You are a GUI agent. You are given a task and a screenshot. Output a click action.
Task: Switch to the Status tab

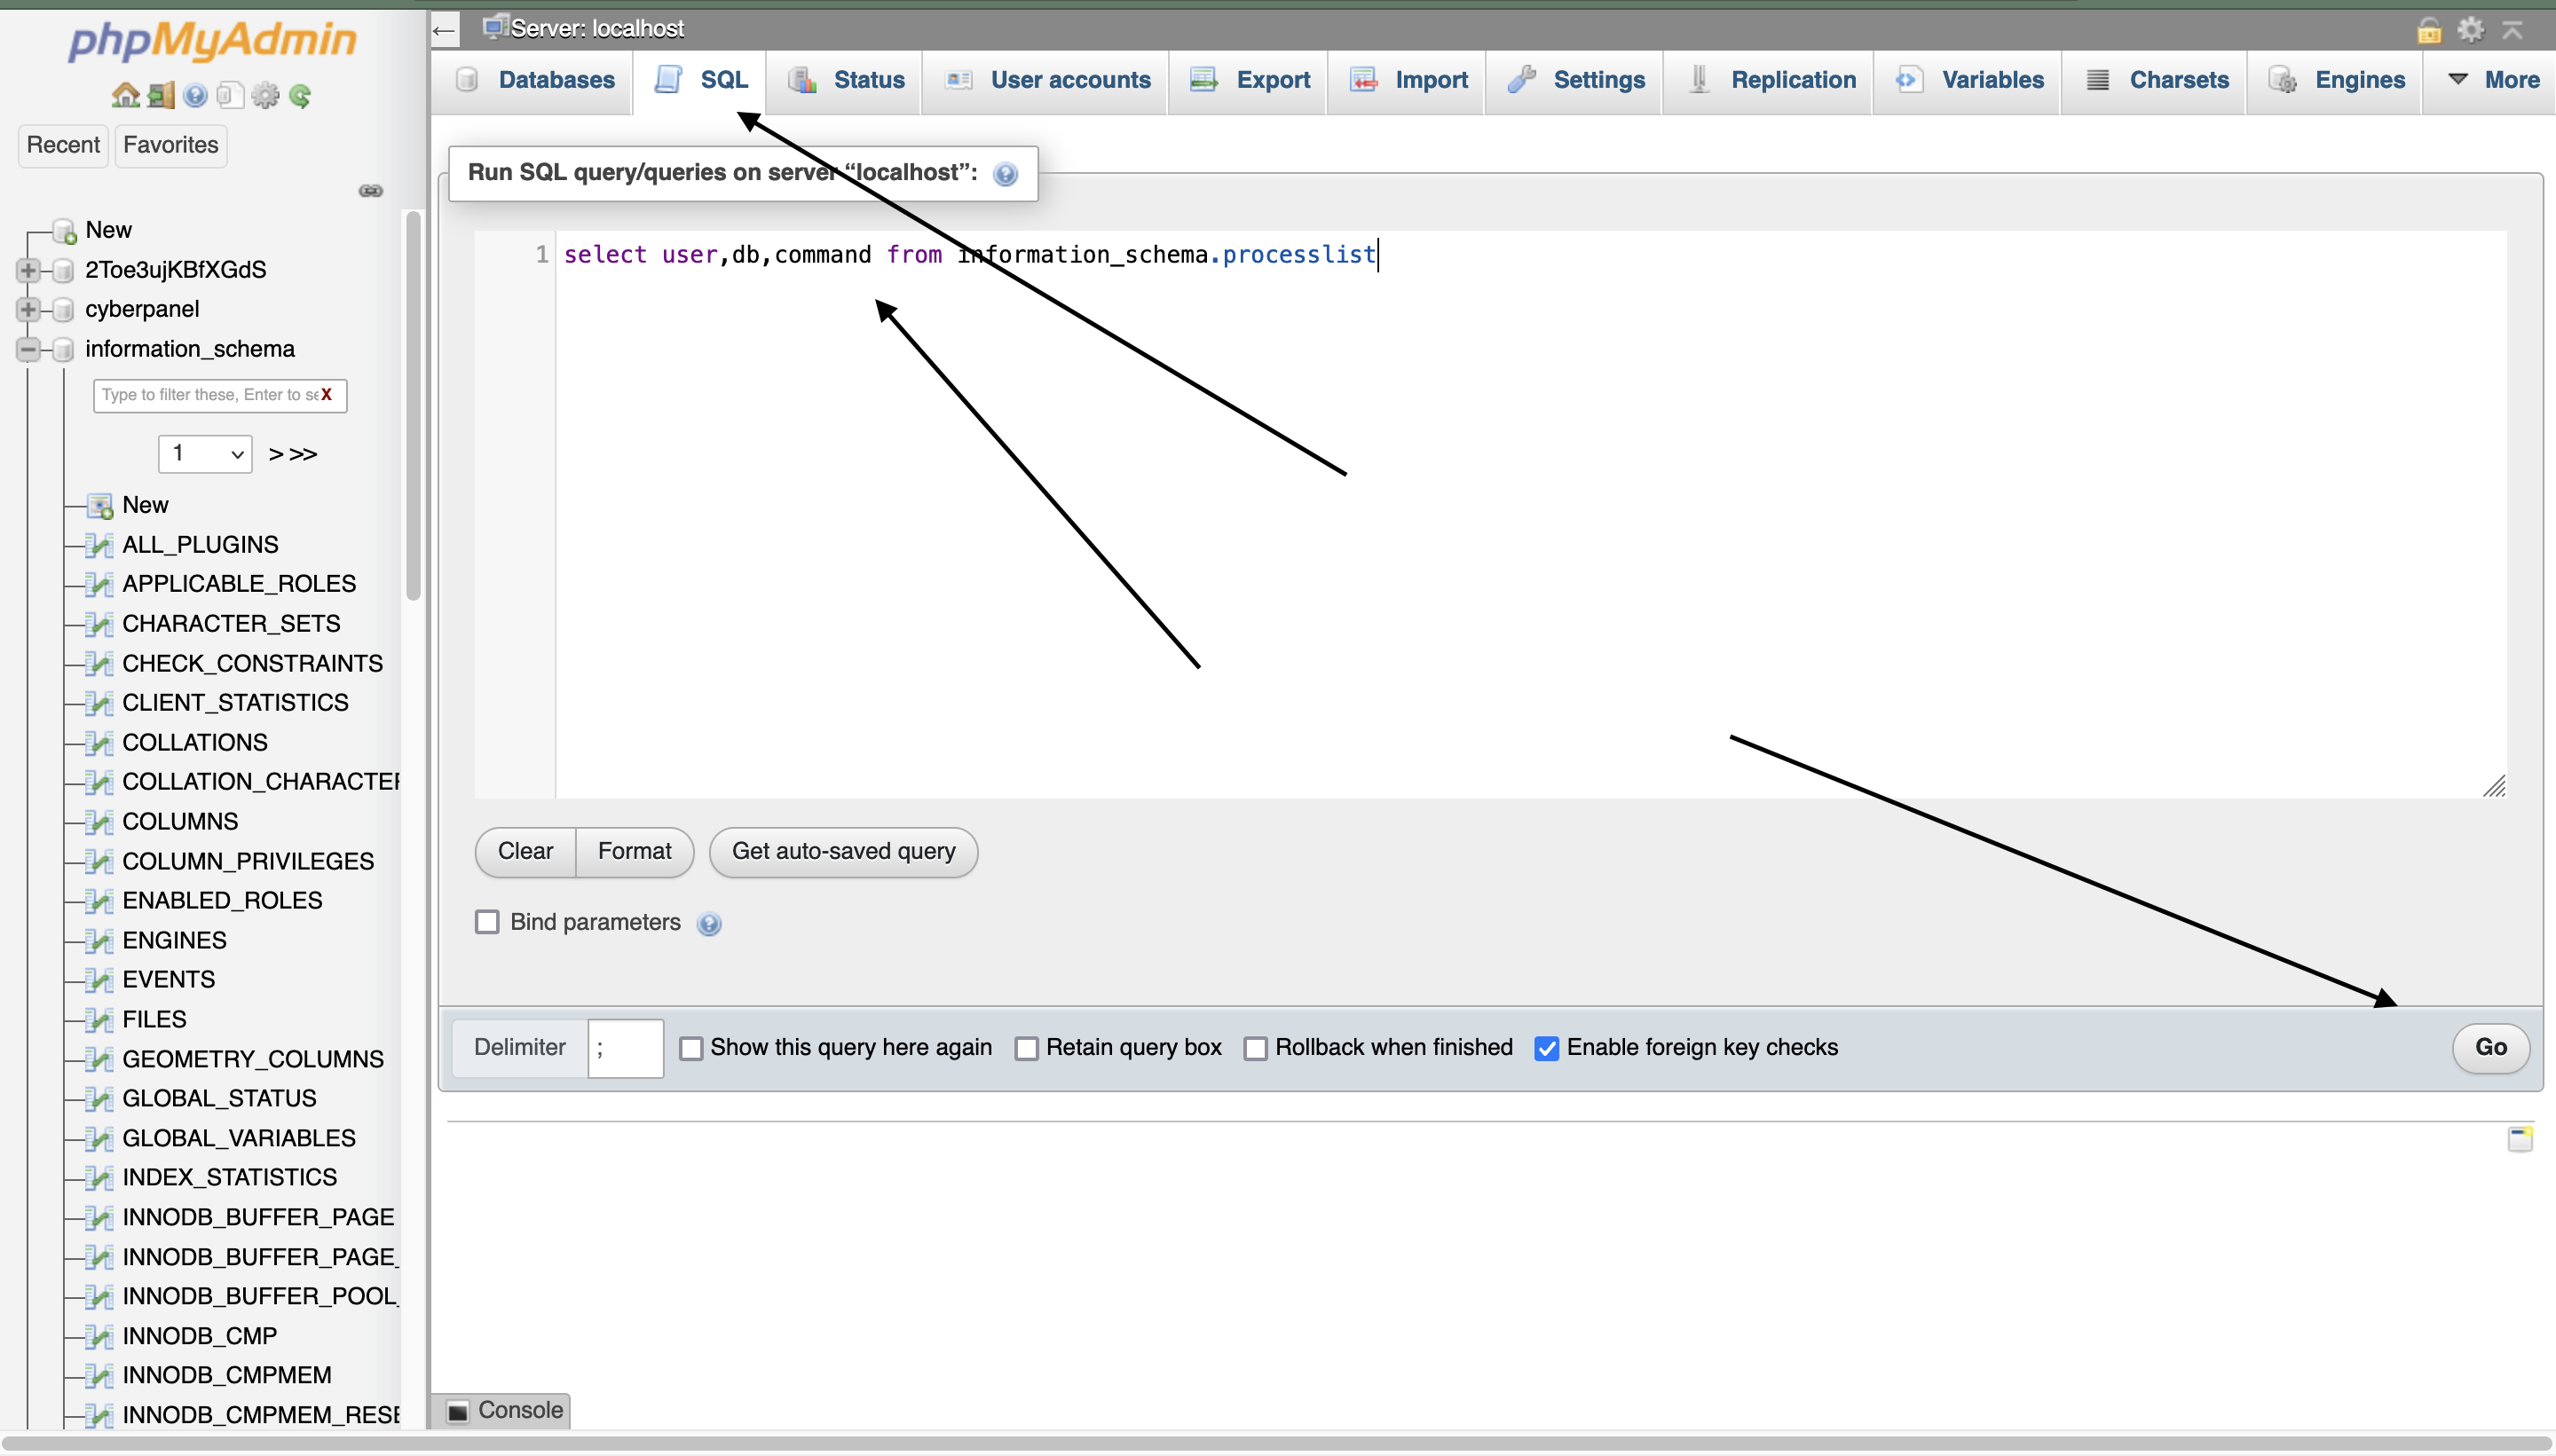pyautogui.click(x=846, y=80)
